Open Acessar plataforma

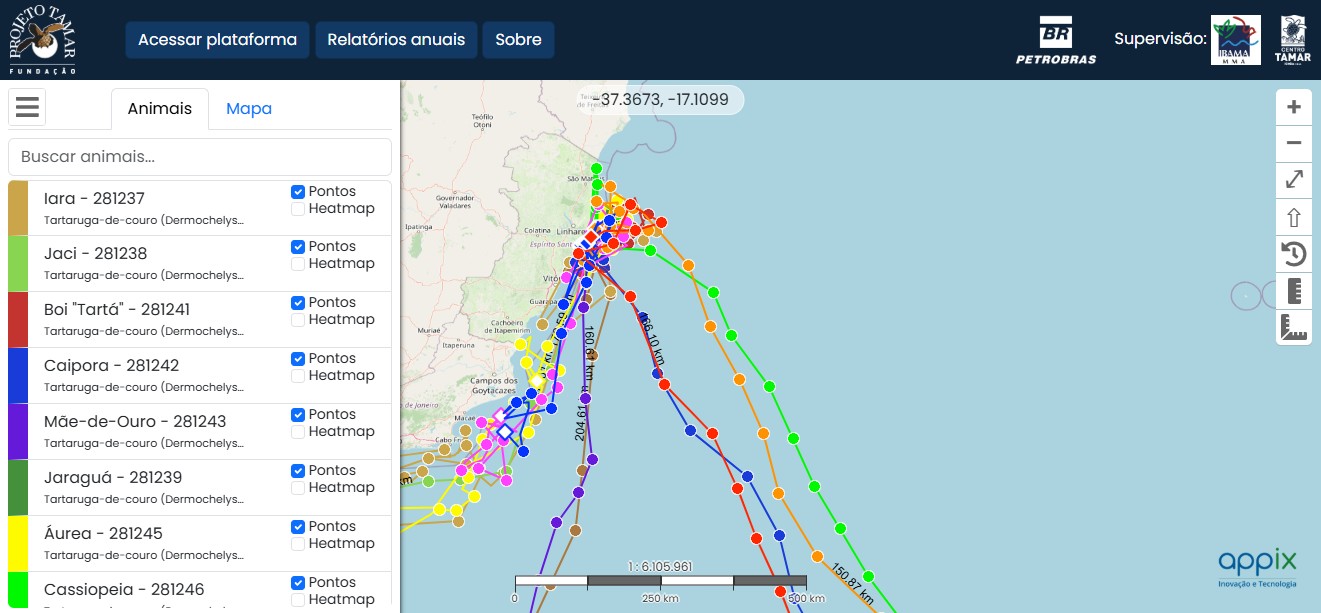pyautogui.click(x=217, y=40)
